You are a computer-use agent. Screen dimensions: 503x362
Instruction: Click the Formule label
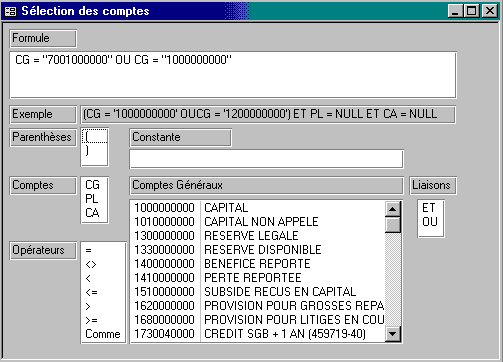(x=43, y=38)
